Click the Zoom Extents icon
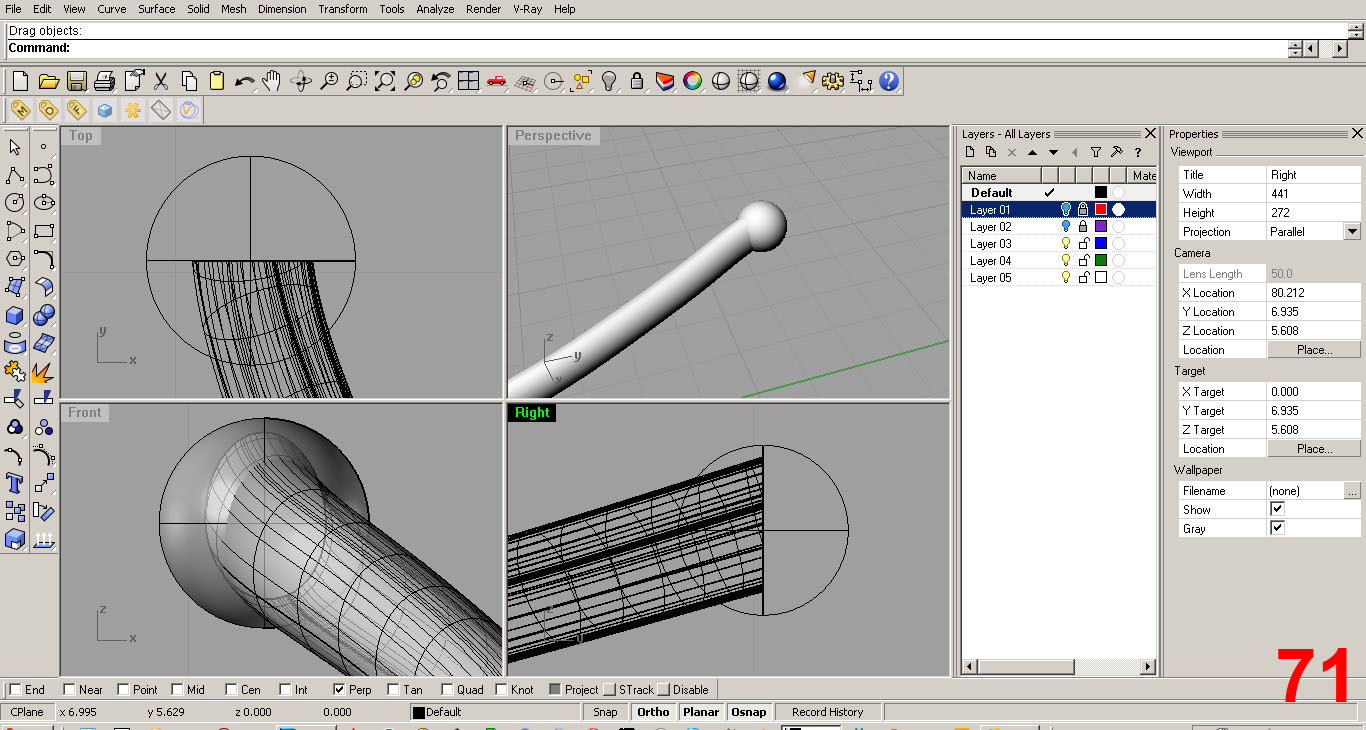Image resolution: width=1366 pixels, height=730 pixels. click(385, 81)
